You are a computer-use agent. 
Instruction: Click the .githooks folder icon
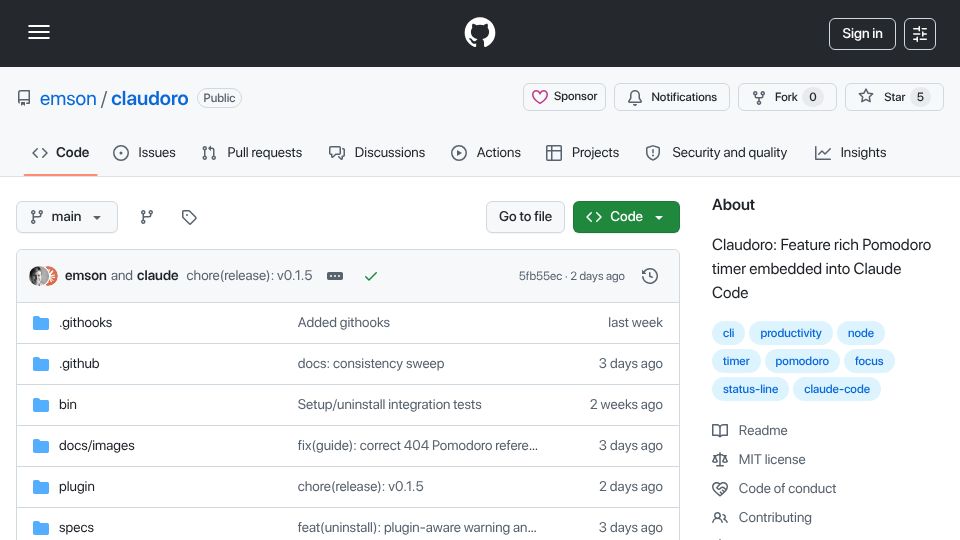click(x=41, y=323)
